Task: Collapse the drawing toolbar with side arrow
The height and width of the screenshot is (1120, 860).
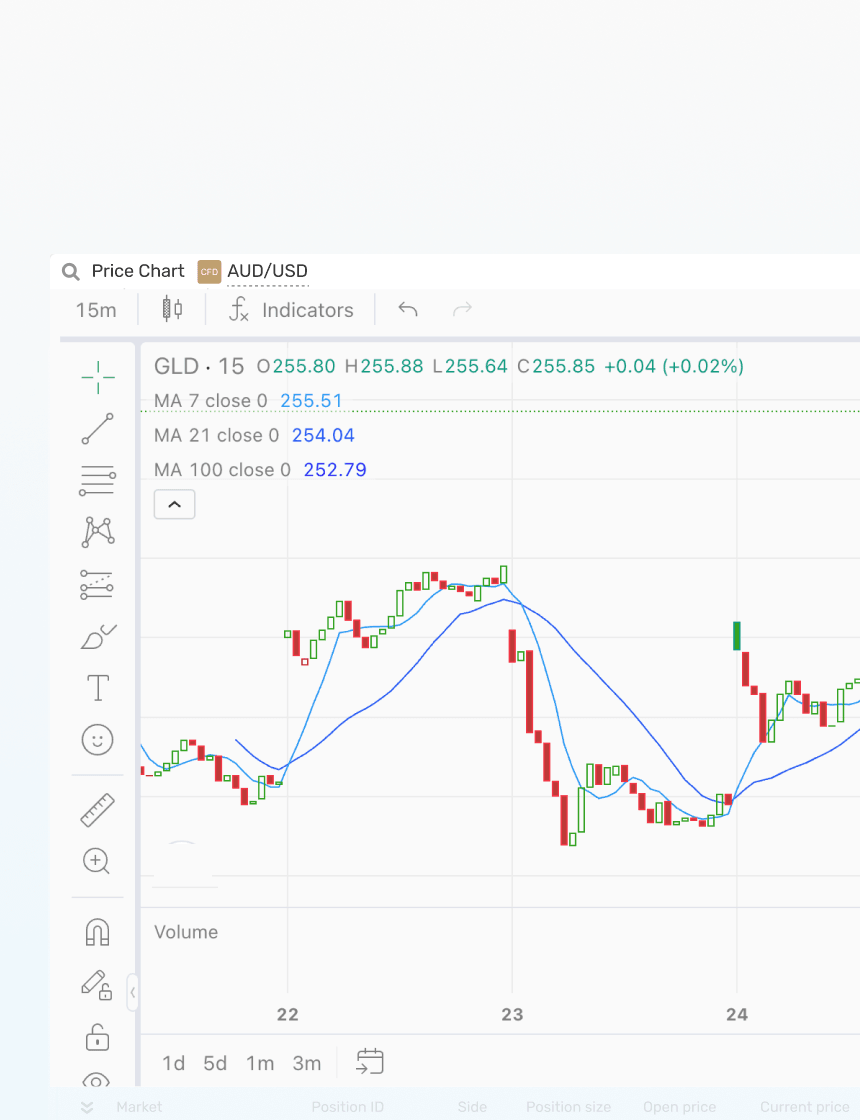Action: [x=132, y=992]
